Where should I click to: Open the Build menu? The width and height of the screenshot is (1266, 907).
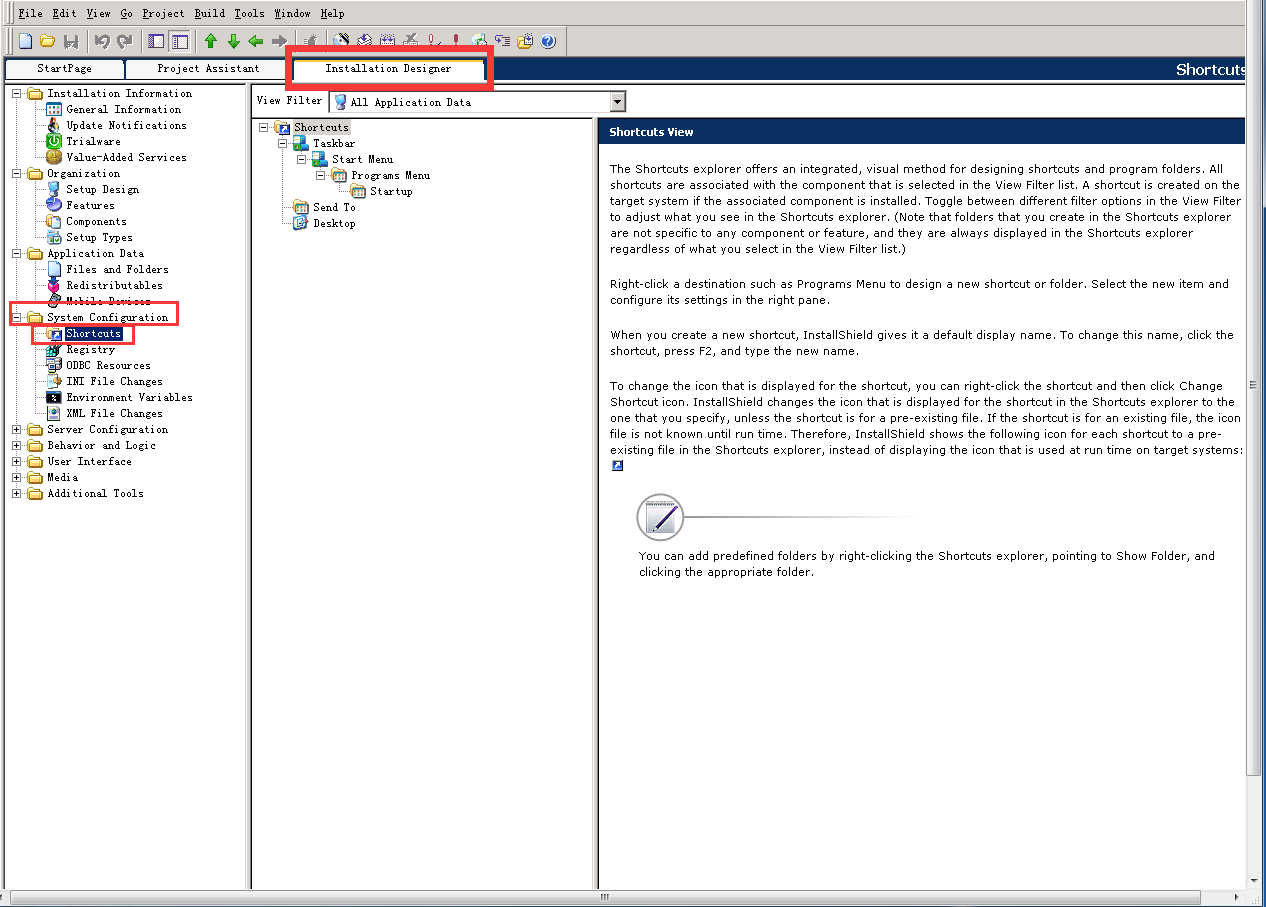point(209,13)
